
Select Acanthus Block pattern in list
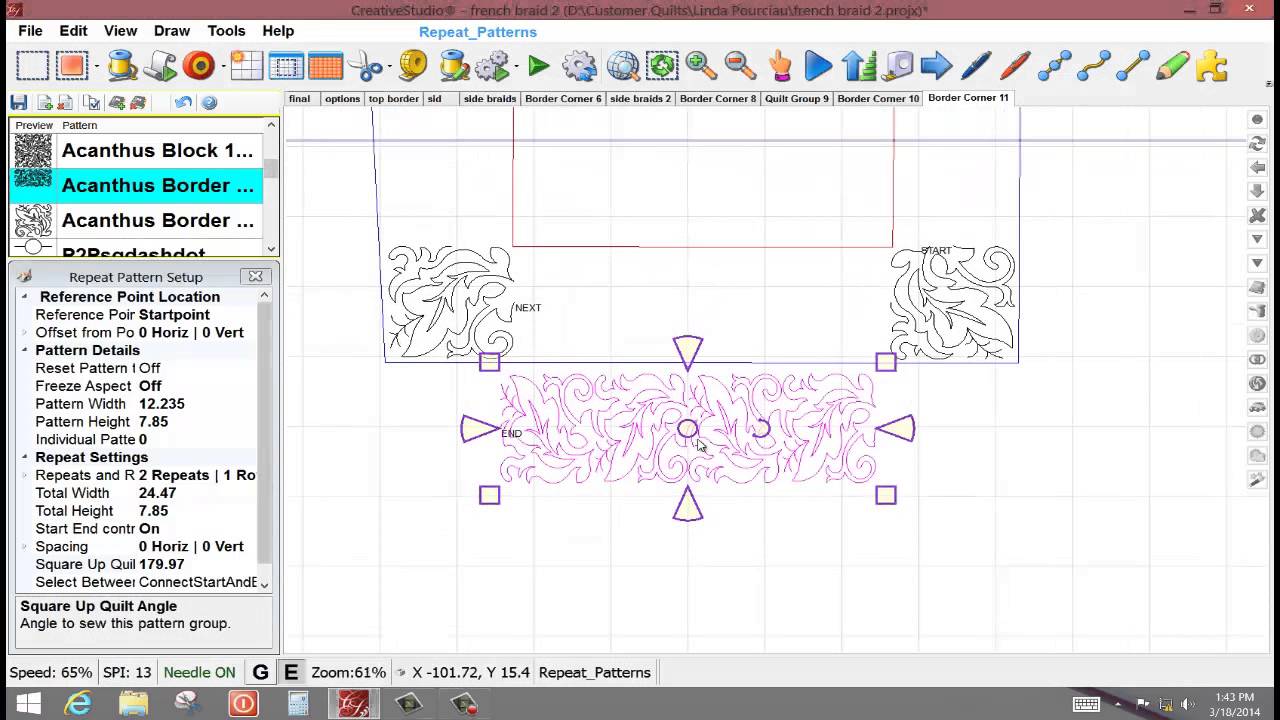pos(157,151)
